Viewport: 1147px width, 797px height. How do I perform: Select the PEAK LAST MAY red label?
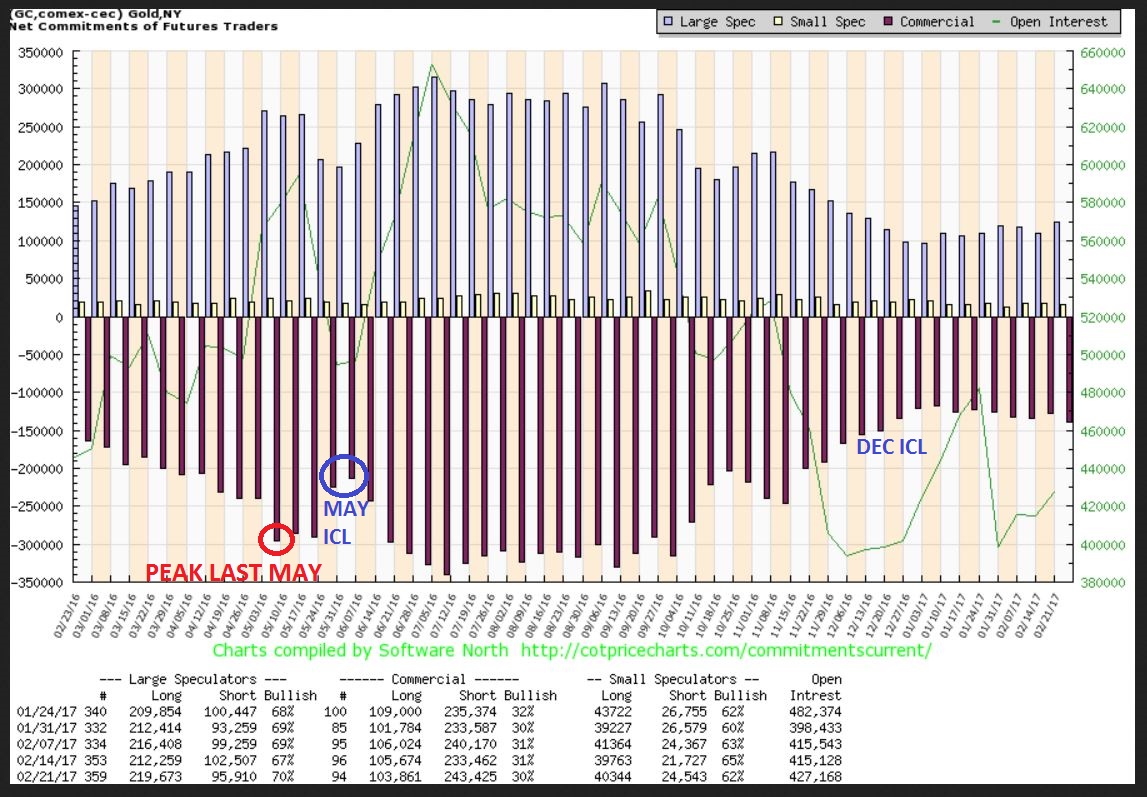pyautogui.click(x=234, y=573)
